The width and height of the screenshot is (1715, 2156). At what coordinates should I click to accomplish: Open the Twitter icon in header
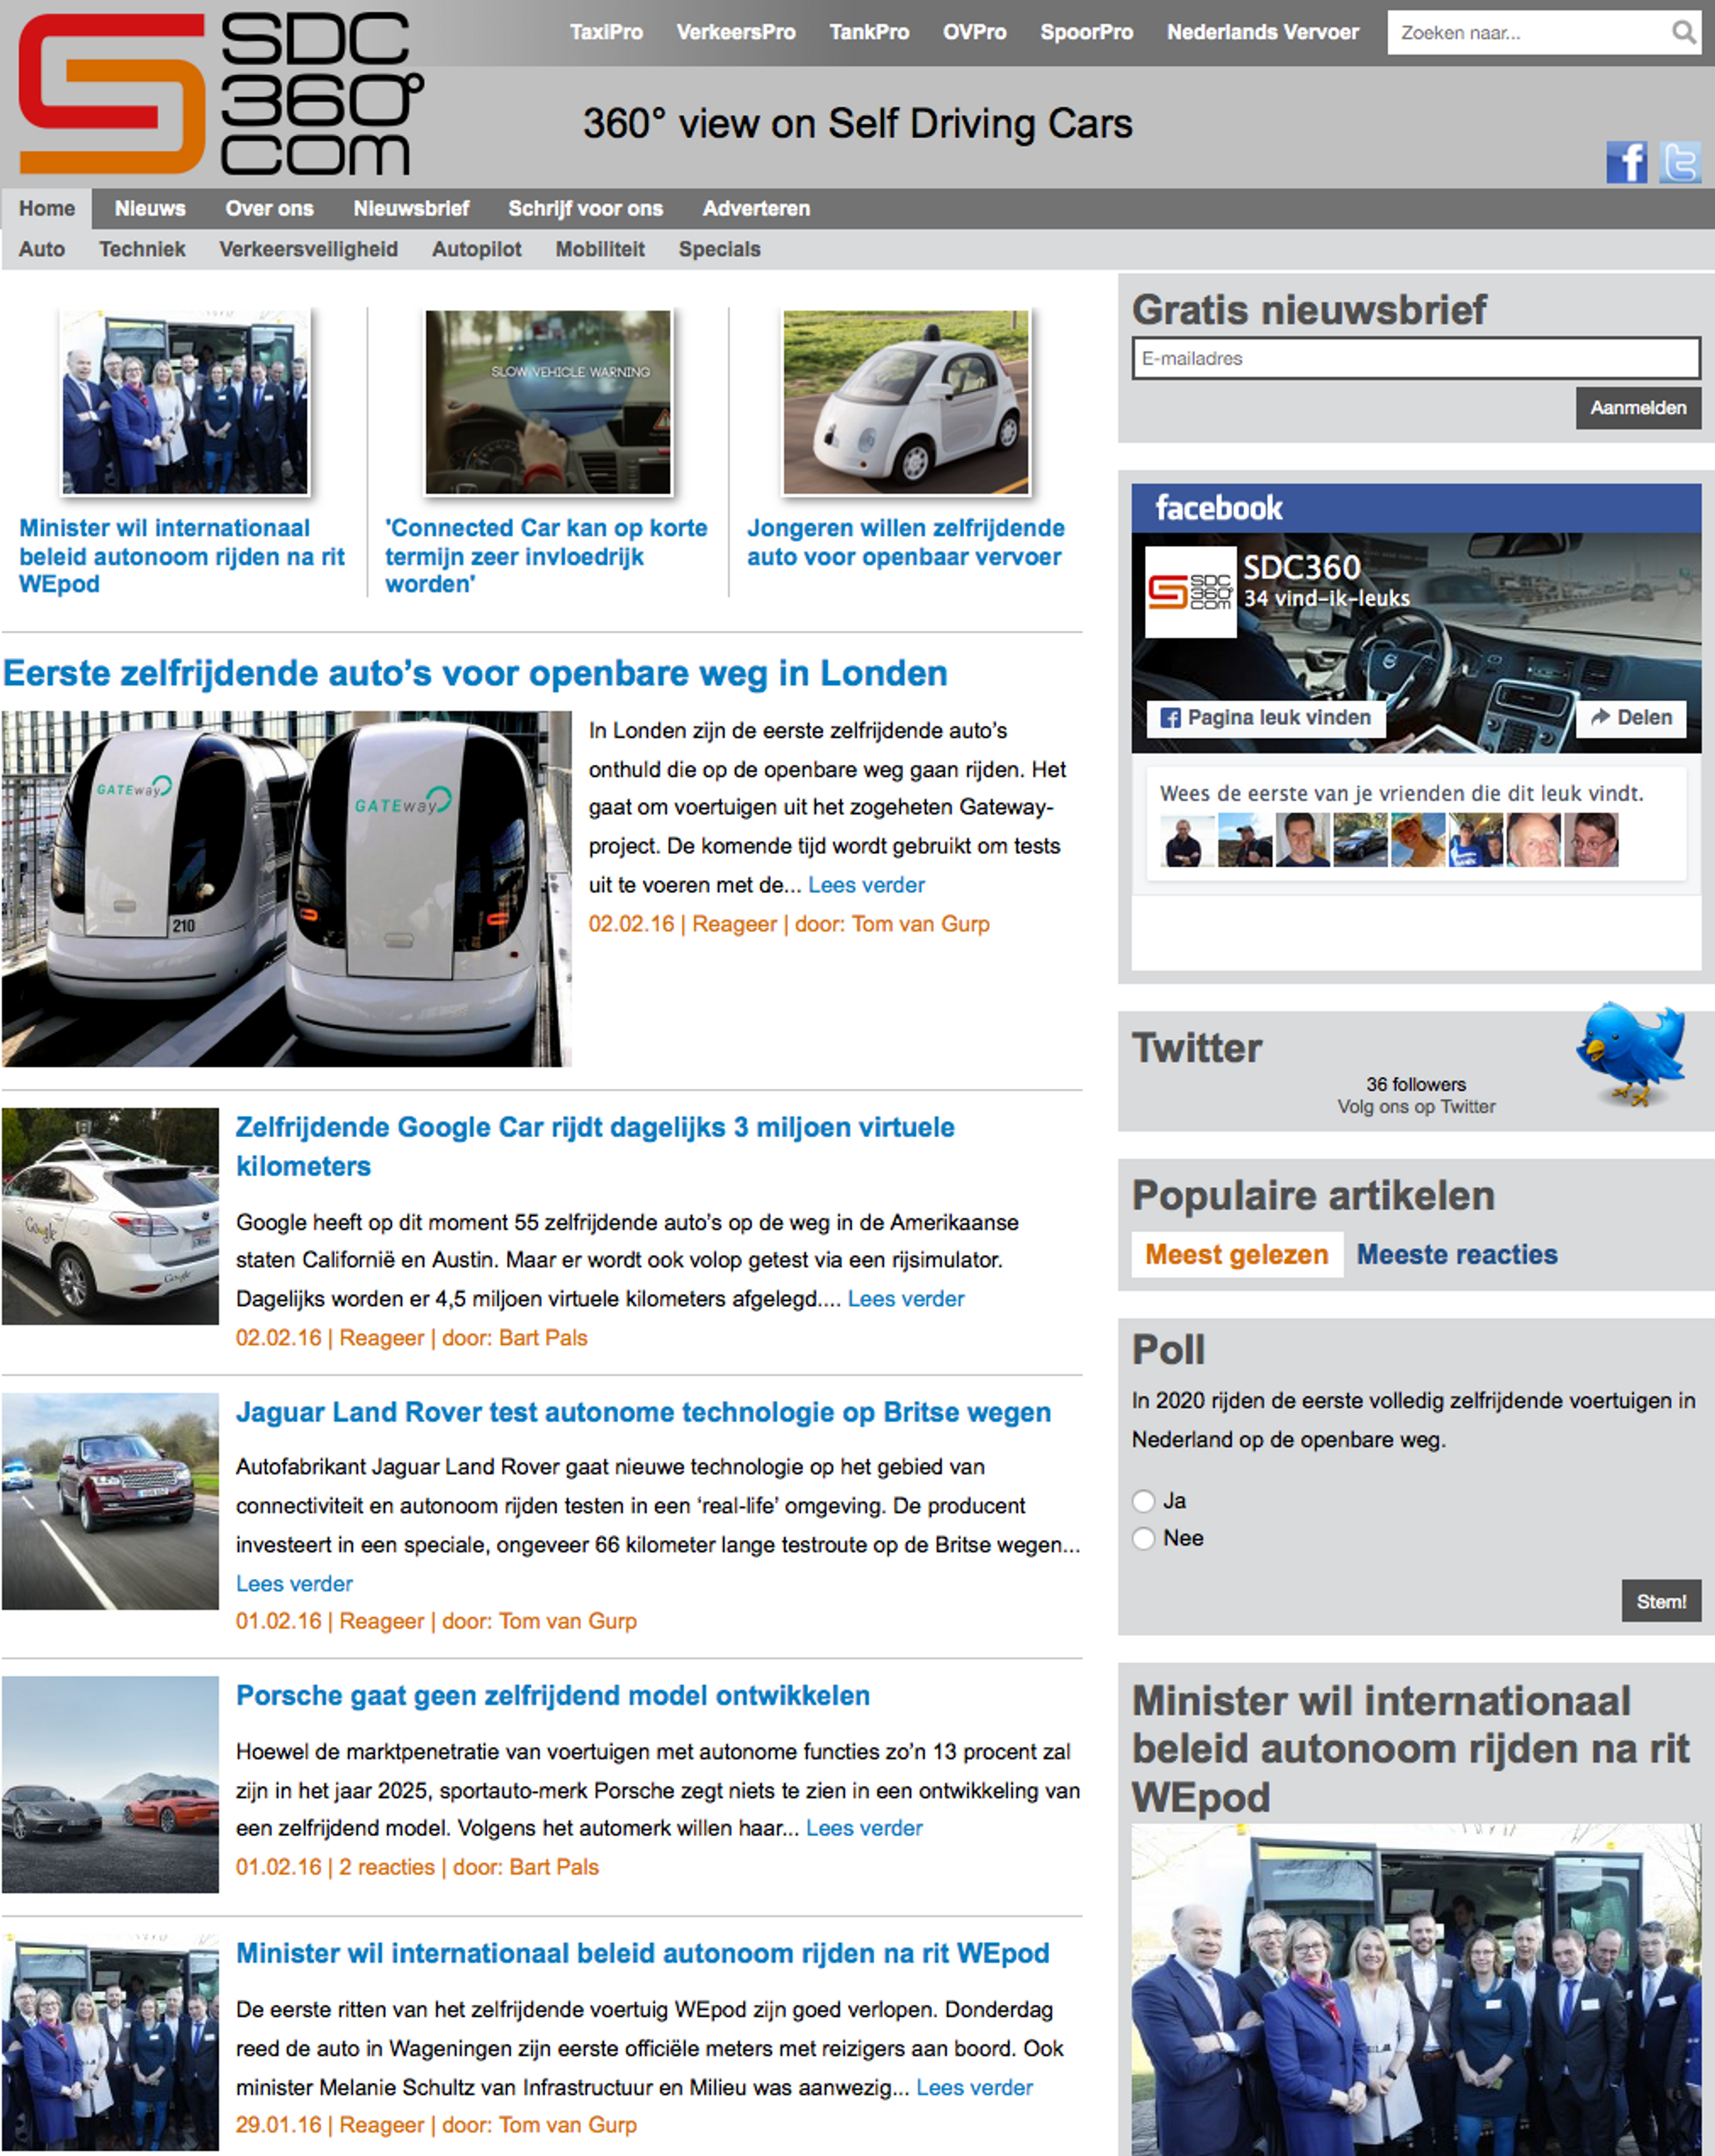click(1680, 162)
